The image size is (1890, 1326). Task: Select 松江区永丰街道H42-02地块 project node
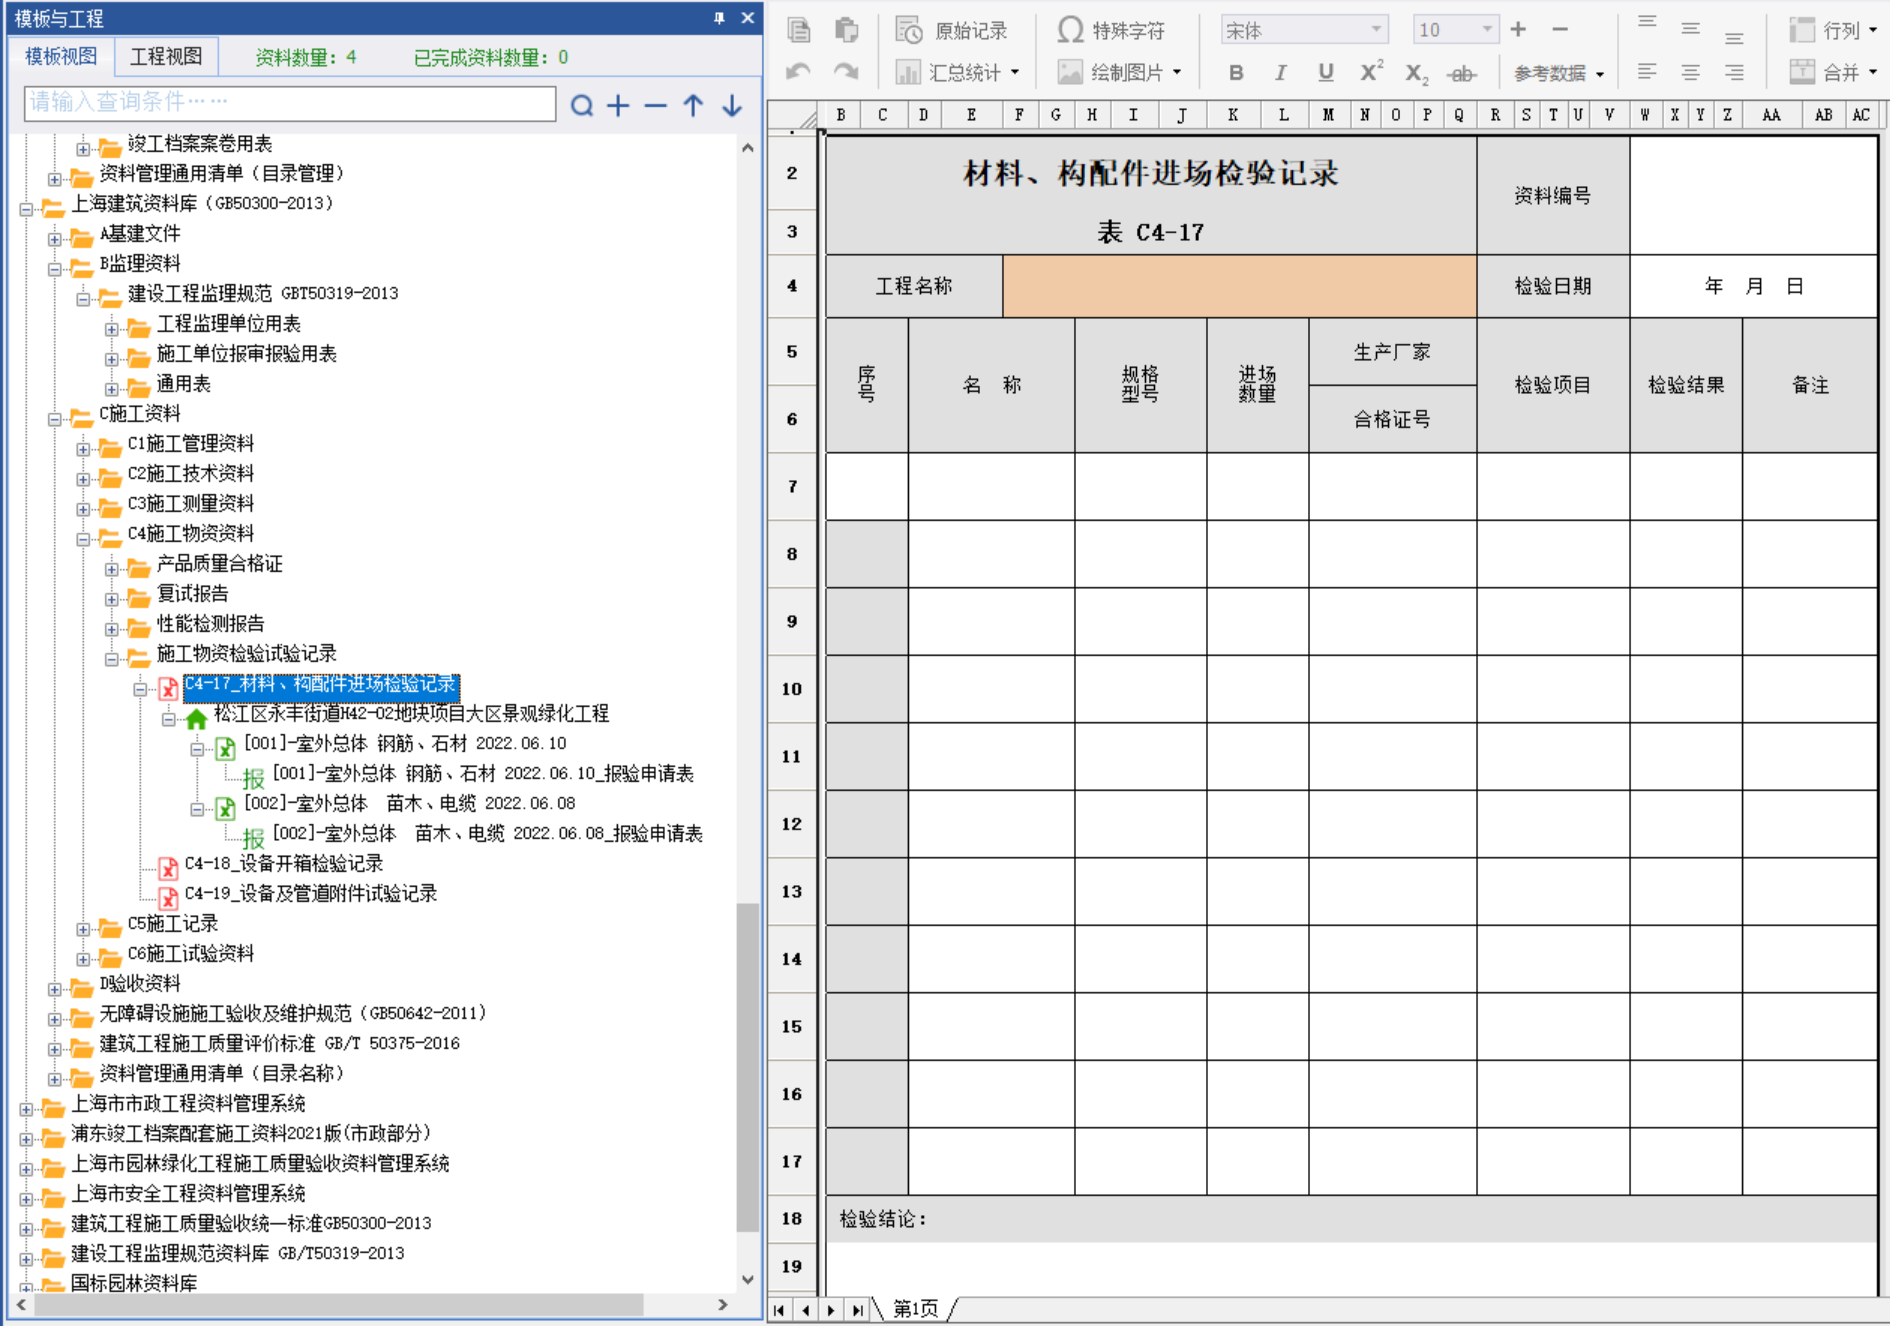[411, 714]
